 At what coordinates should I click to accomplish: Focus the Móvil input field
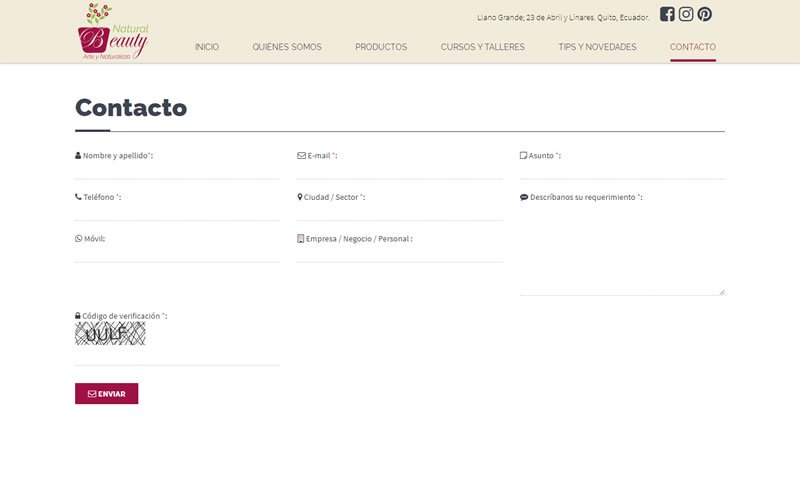click(177, 253)
